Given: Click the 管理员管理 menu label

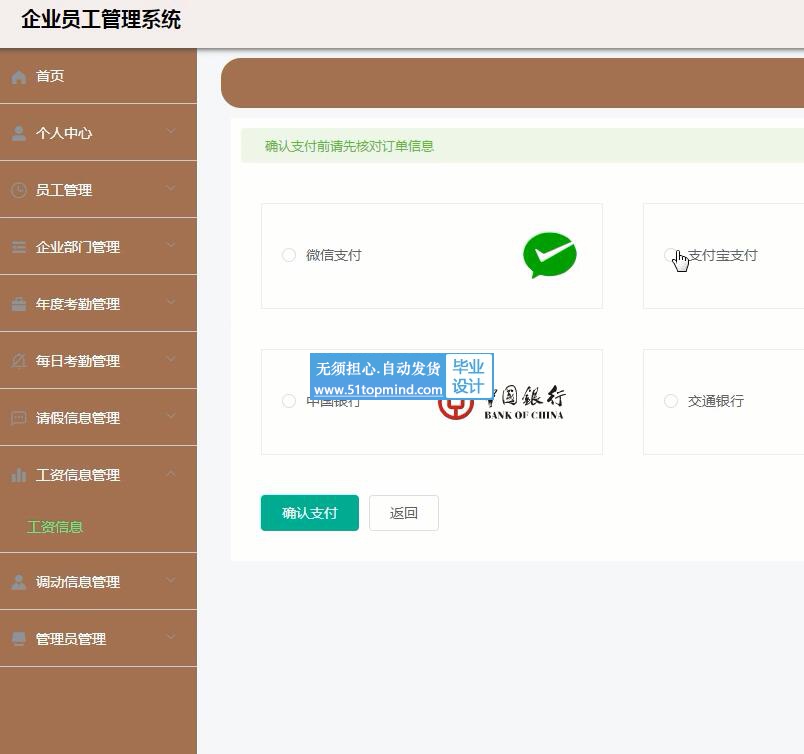Looking at the screenshot, I should click(71, 639).
